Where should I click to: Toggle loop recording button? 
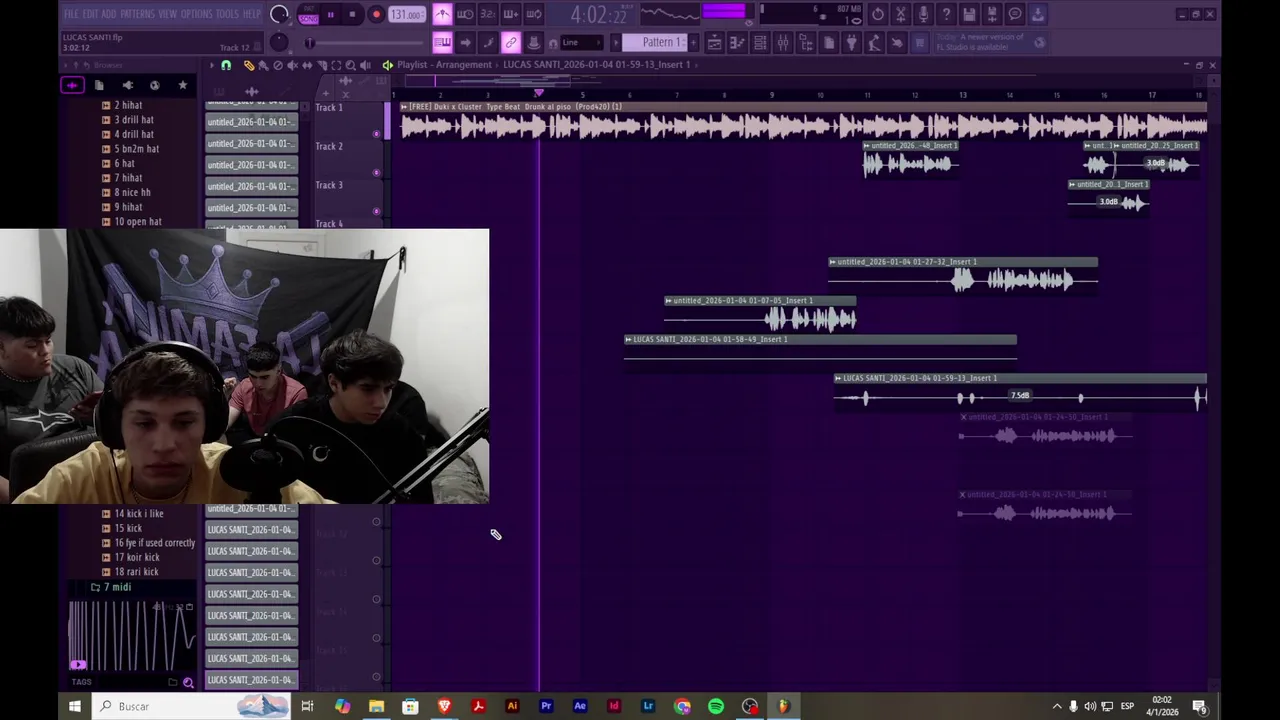coord(534,14)
